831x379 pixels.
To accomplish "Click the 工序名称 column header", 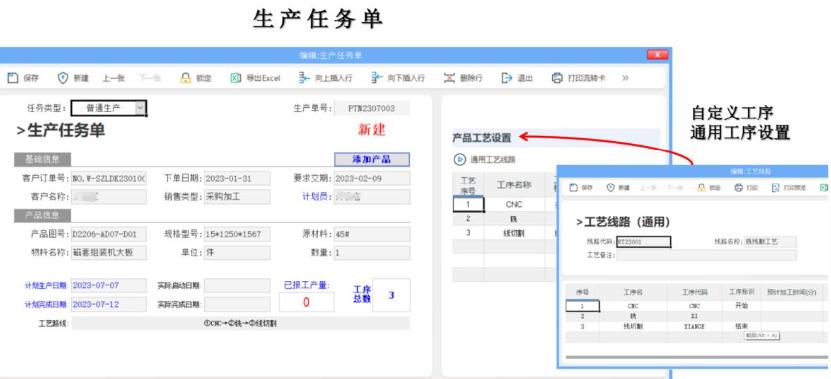I will tap(514, 185).
